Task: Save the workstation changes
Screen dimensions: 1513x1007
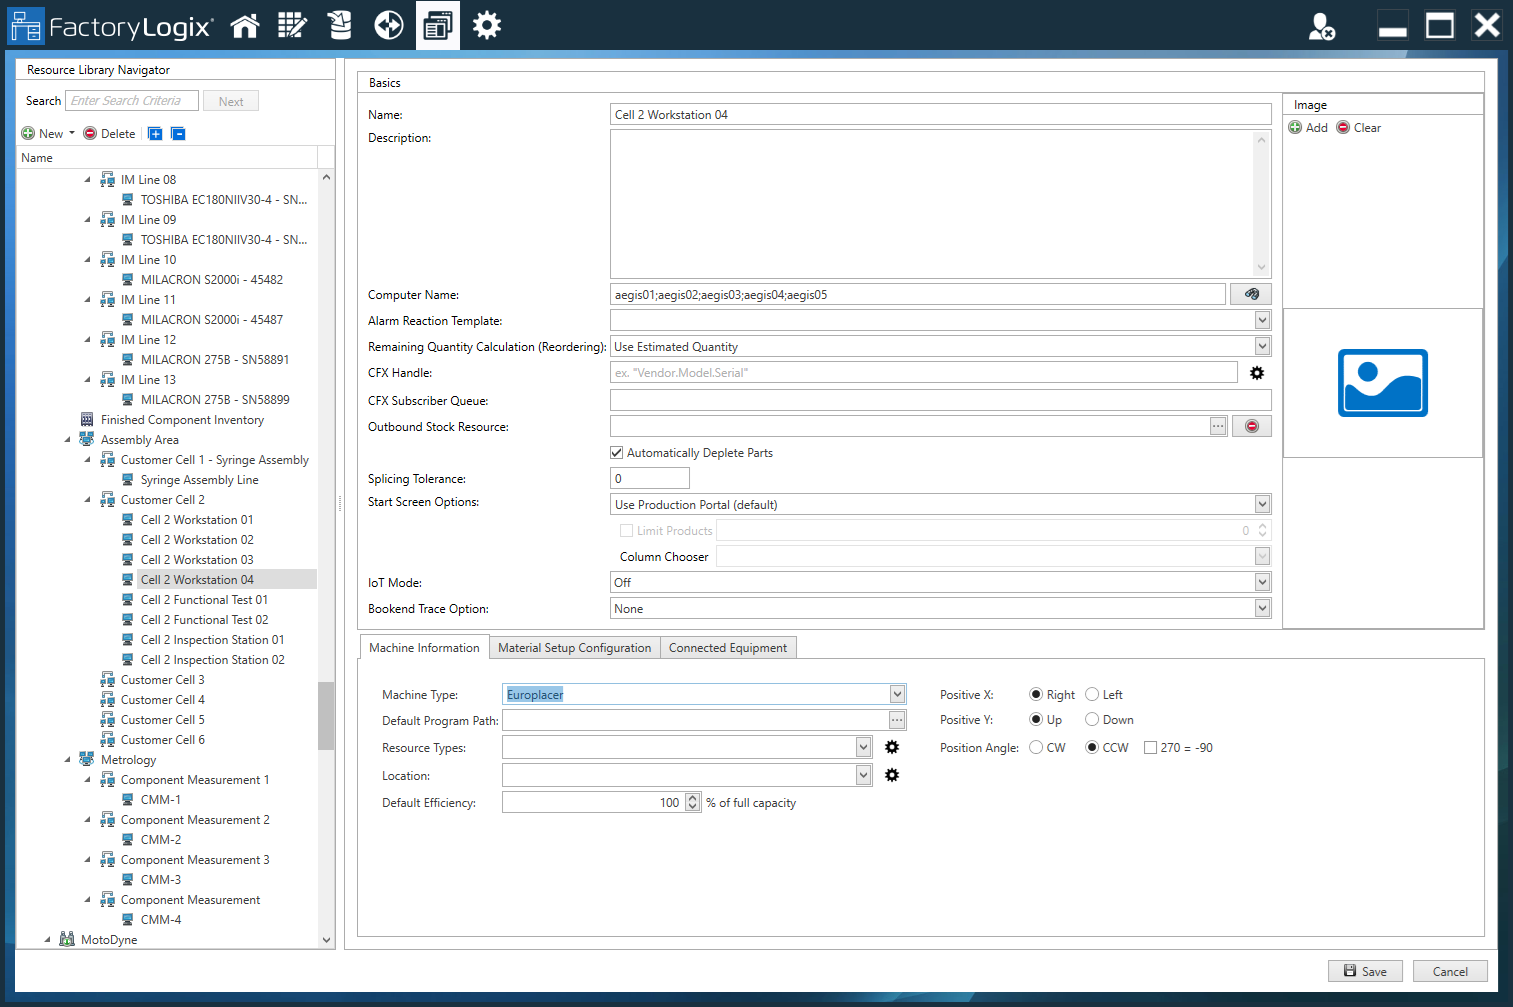Action: coord(1365,971)
